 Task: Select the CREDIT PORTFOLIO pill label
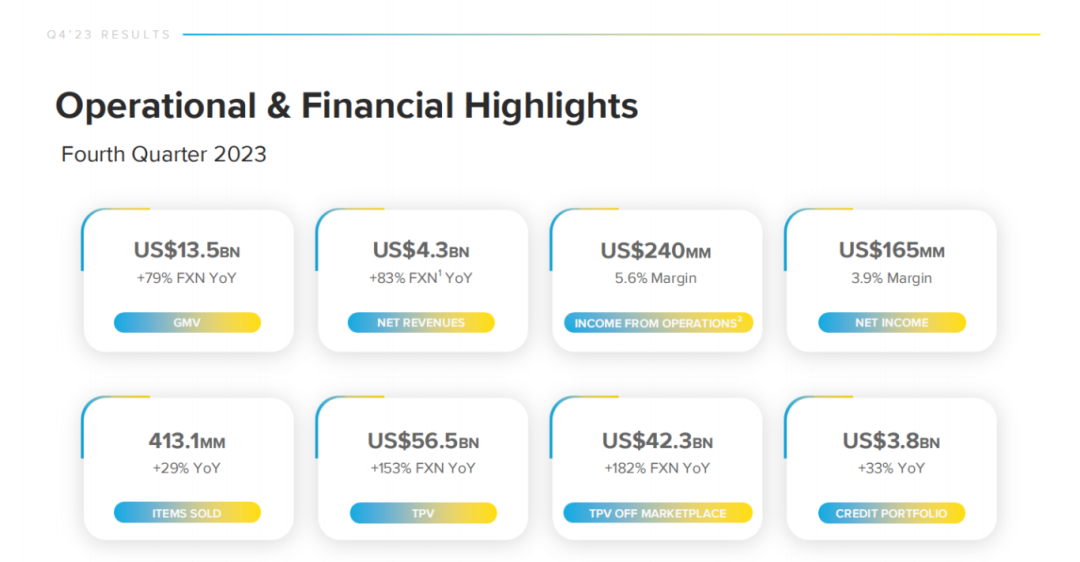pyautogui.click(x=891, y=512)
